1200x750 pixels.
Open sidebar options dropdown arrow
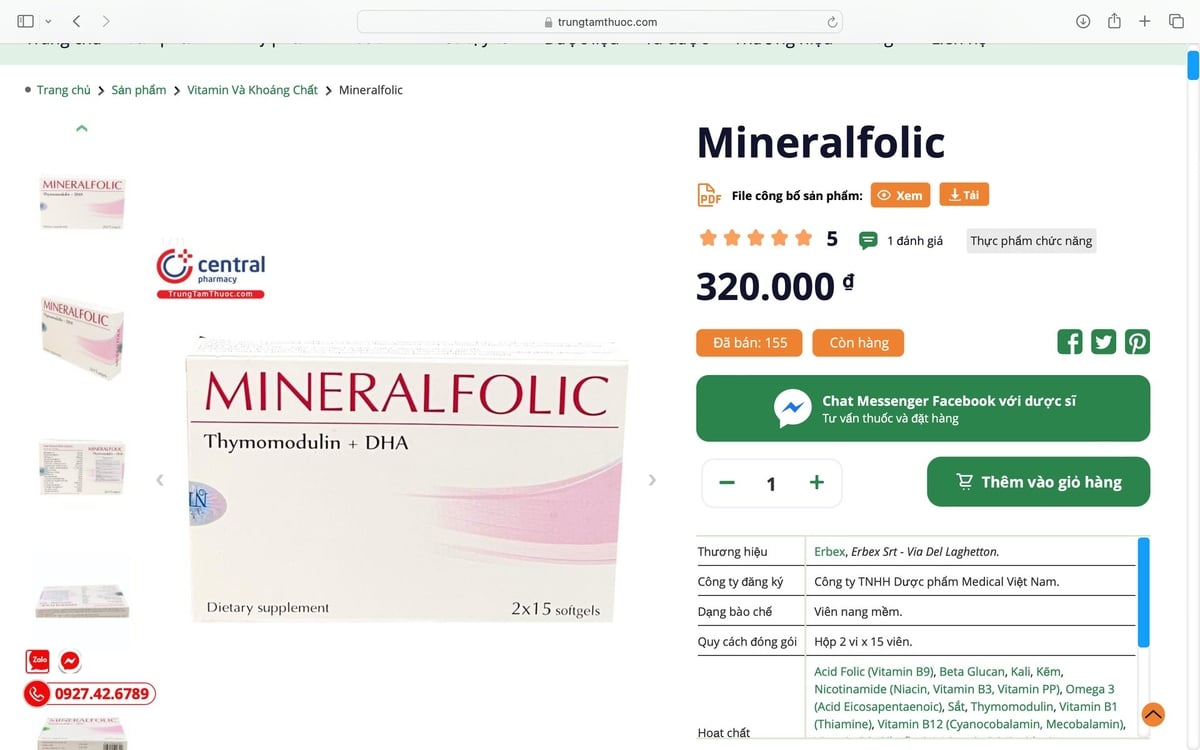pos(48,21)
